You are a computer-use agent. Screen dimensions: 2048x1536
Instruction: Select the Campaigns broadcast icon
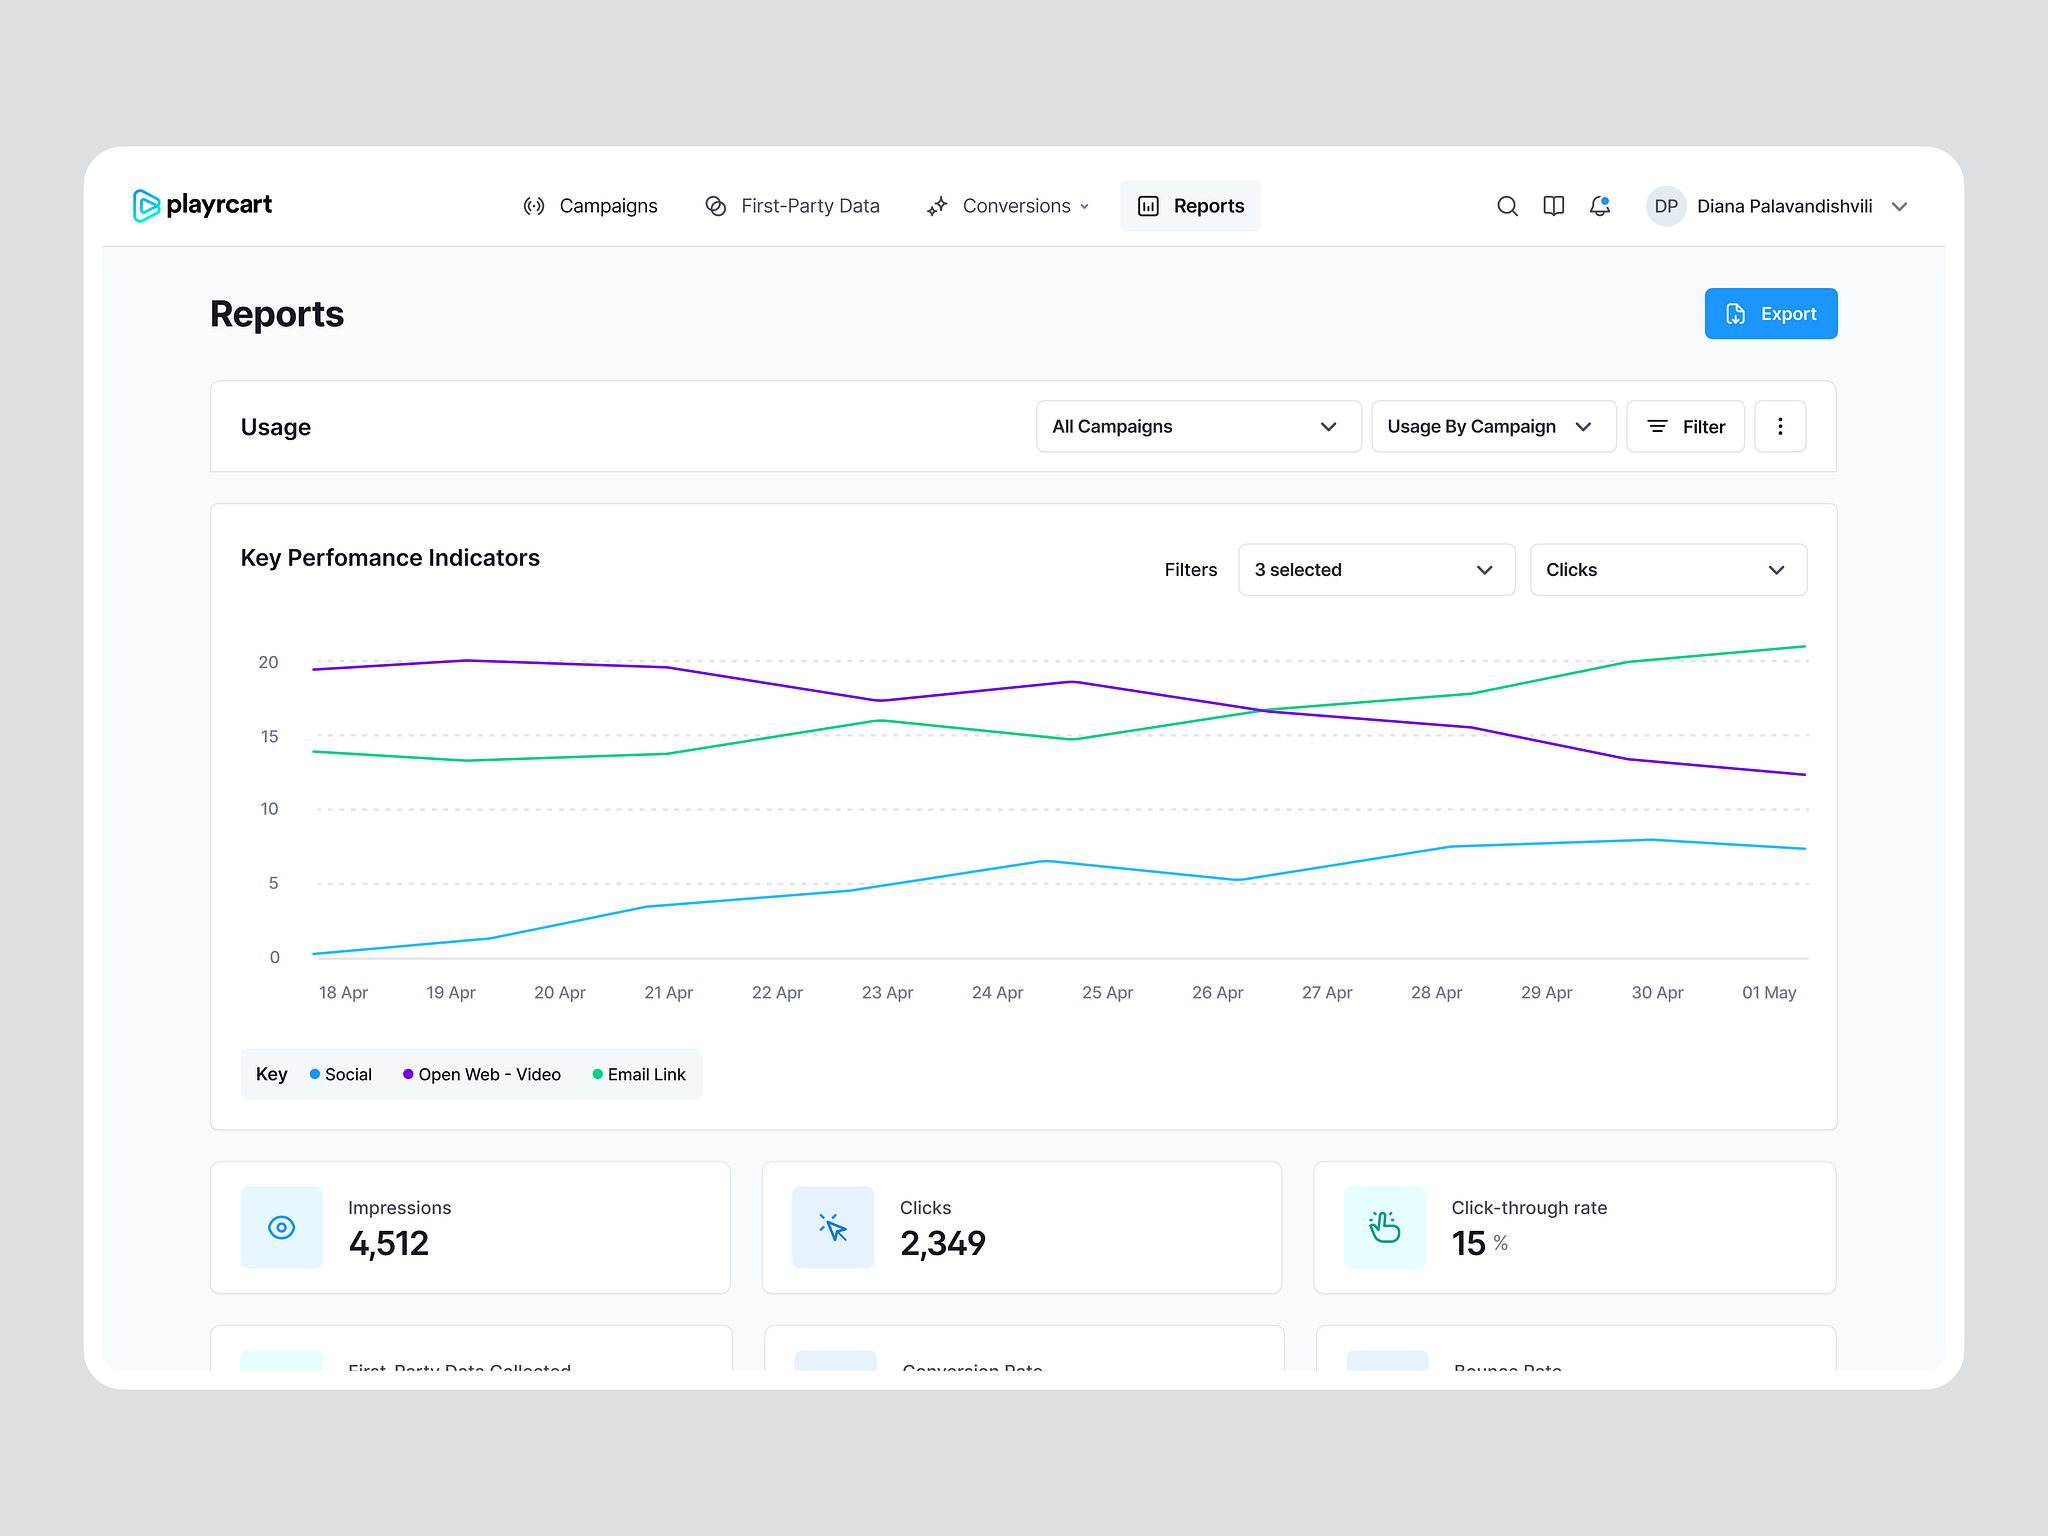[535, 205]
